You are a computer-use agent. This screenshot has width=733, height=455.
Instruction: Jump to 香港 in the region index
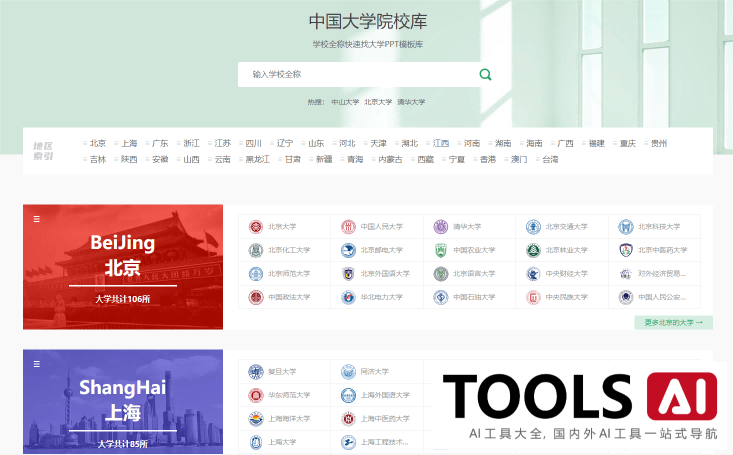[486, 159]
